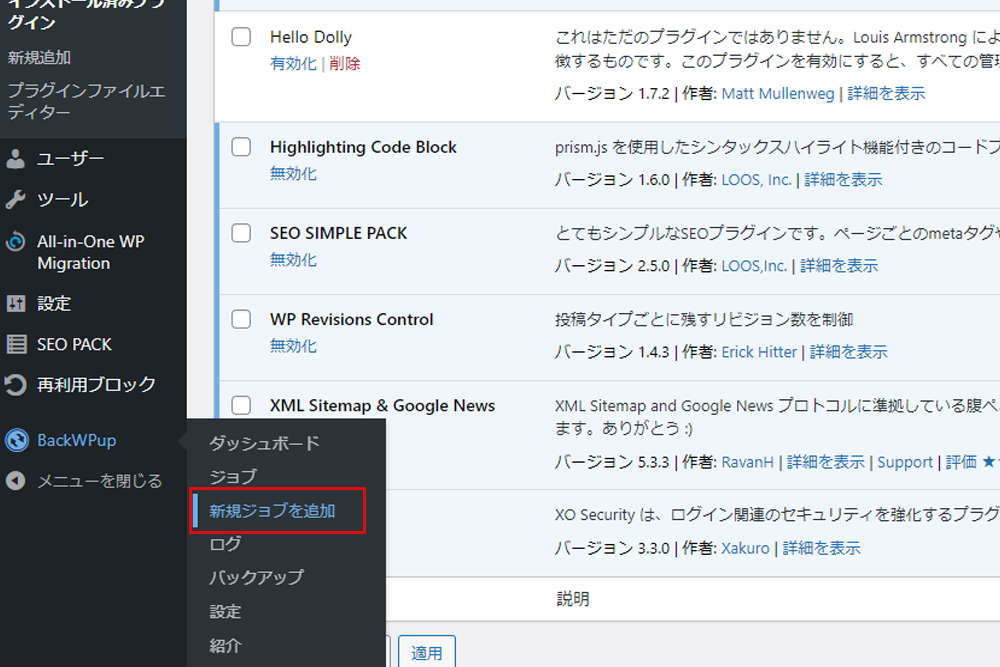Click BackWPup in the sidebar

tap(77, 440)
